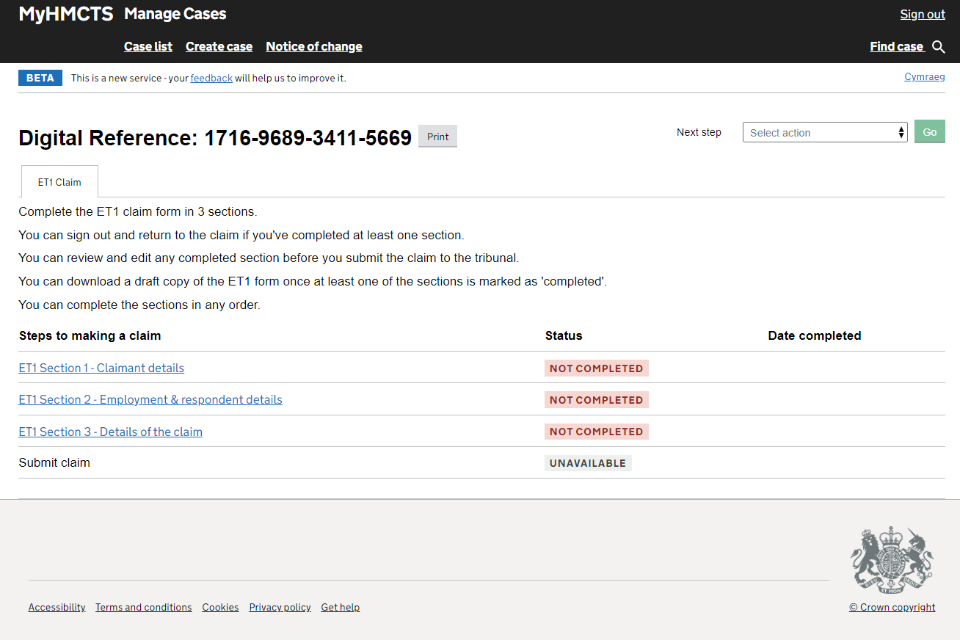View Terms and conditions in footer
Viewport: 960px width, 640px height.
(143, 607)
